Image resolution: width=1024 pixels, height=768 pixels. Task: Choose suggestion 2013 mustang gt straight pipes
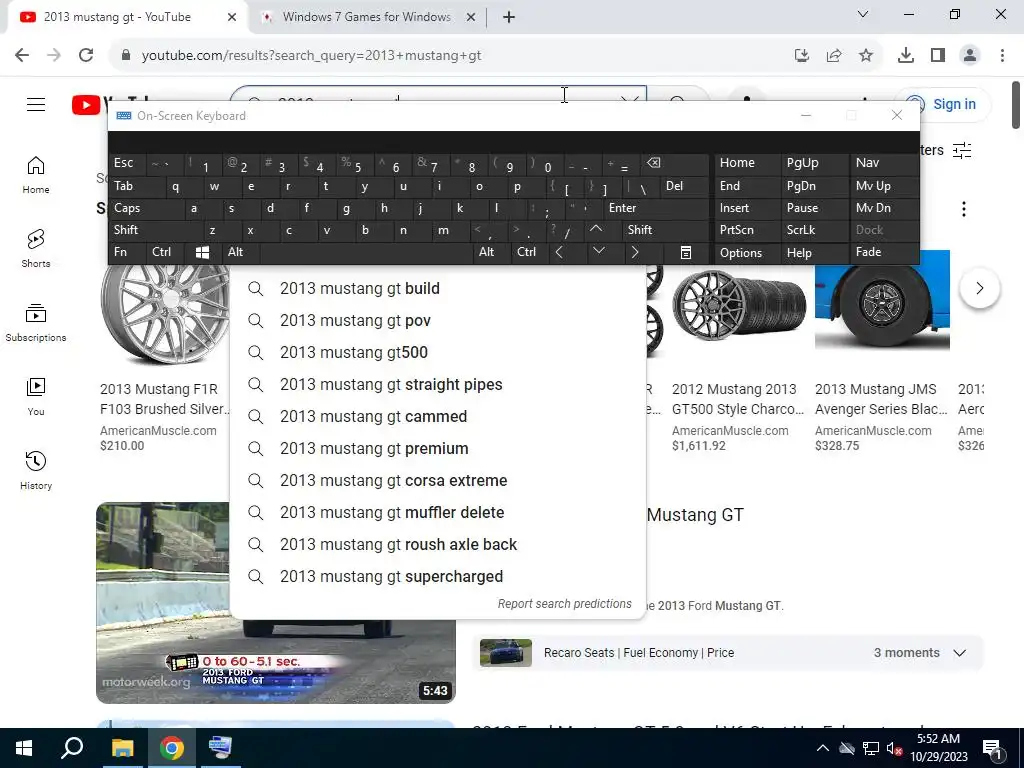438,385
